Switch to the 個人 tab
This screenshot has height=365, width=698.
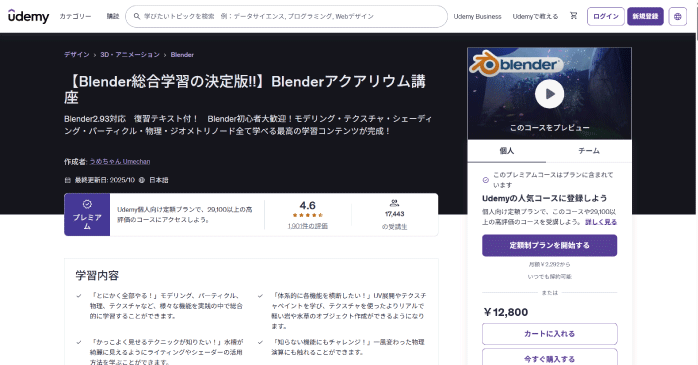[507, 151]
